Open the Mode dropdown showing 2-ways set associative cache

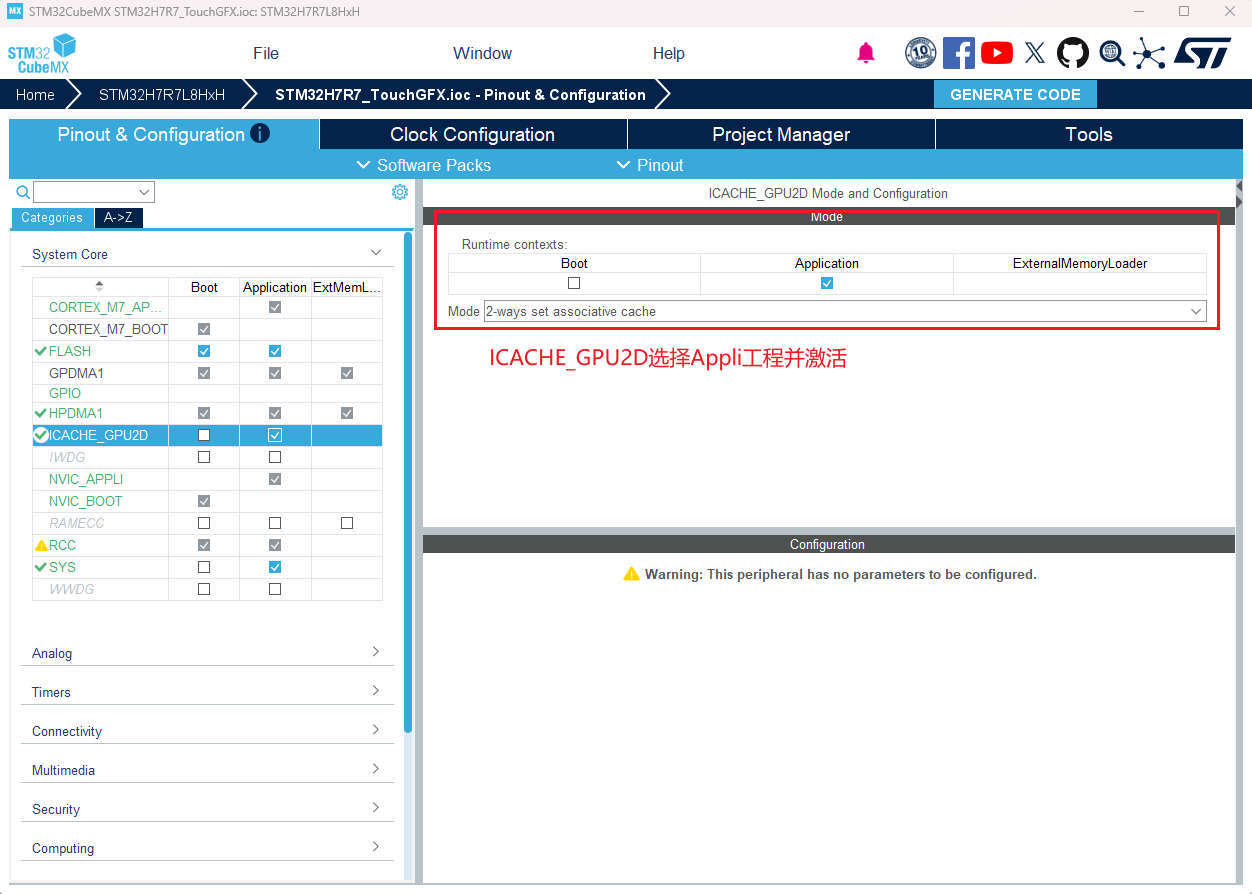(x=845, y=311)
